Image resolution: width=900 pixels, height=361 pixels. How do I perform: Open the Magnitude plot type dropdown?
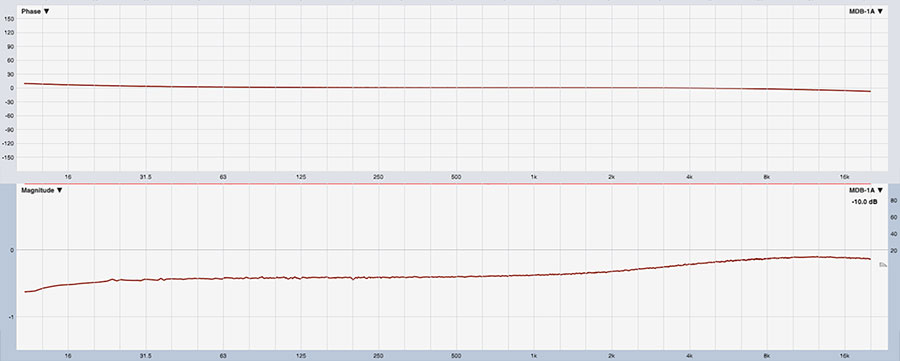pyautogui.click(x=41, y=190)
